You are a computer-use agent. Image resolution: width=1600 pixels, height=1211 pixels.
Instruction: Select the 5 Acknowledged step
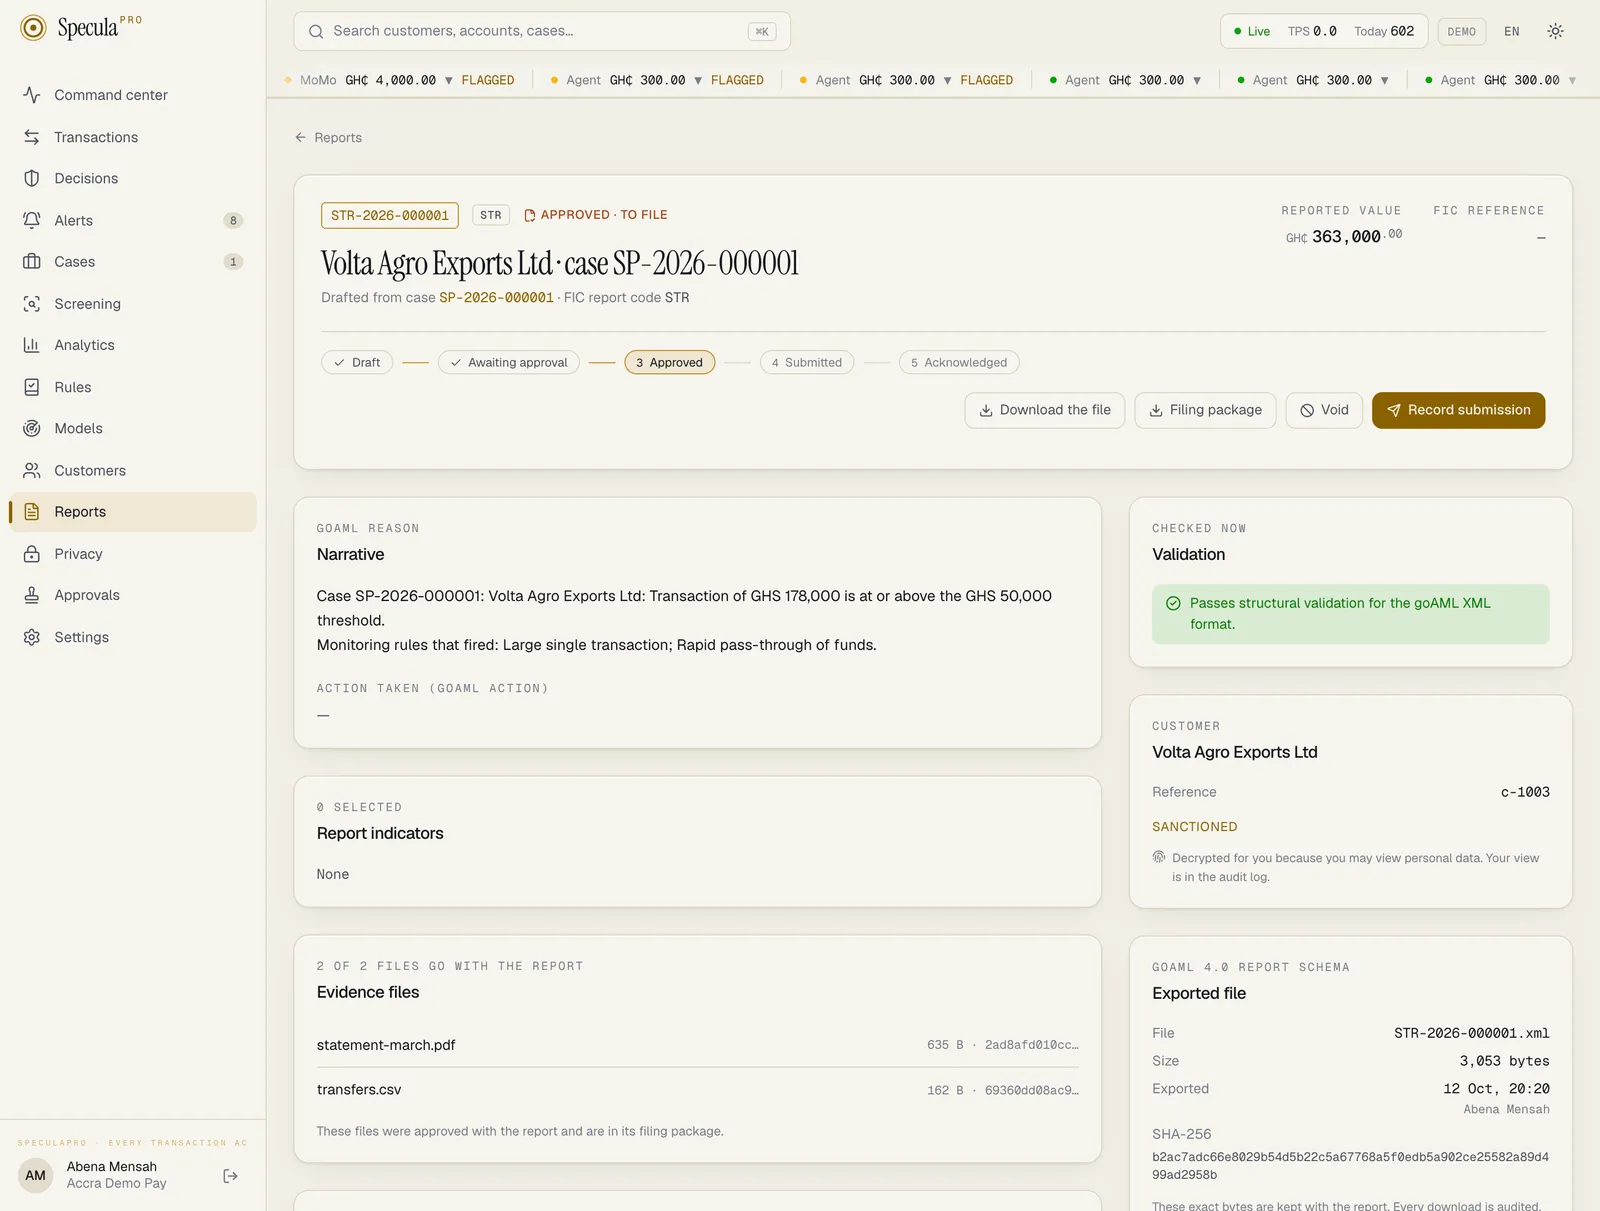(959, 362)
